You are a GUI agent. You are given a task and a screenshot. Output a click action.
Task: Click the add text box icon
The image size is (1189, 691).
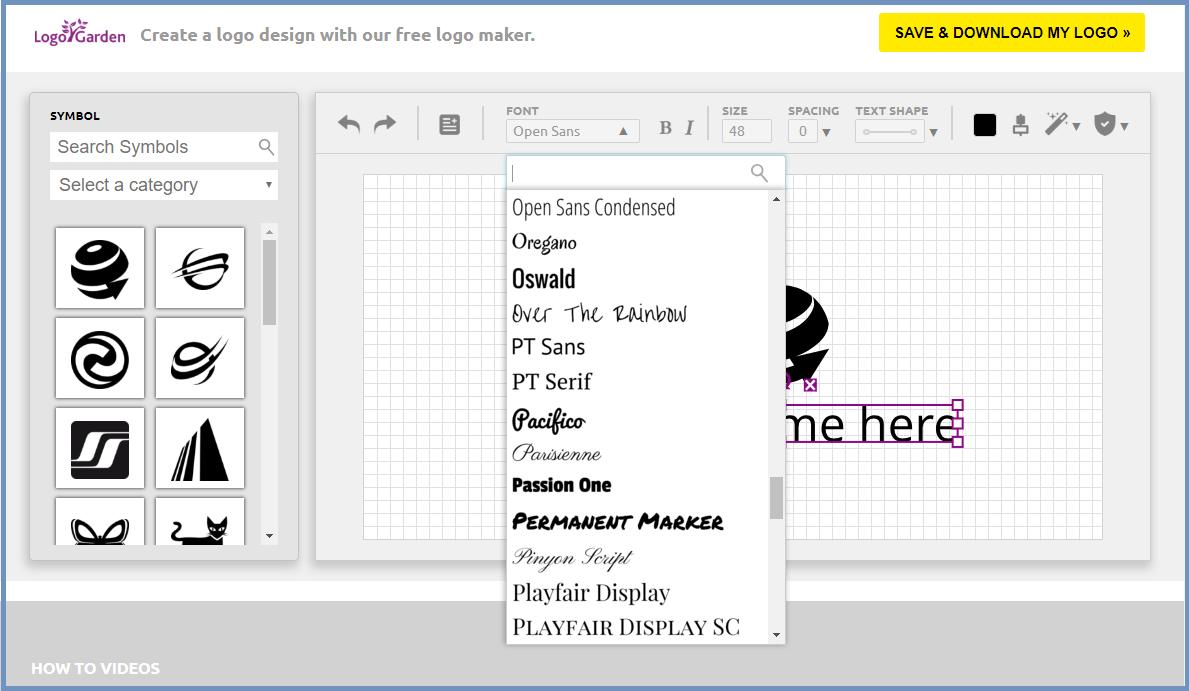450,125
